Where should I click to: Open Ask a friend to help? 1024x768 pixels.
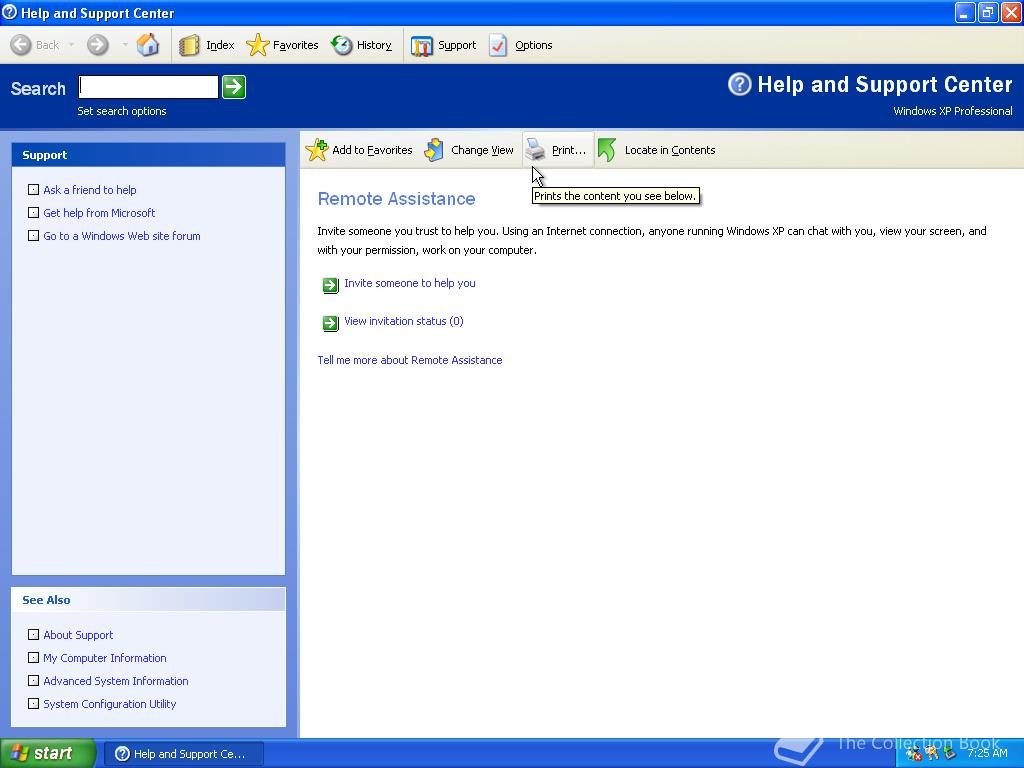click(x=89, y=190)
